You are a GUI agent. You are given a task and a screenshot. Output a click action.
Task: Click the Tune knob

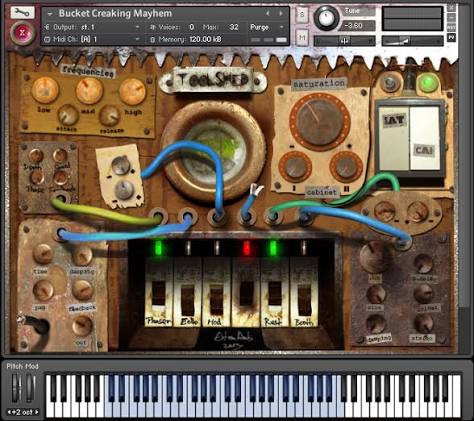(326, 18)
